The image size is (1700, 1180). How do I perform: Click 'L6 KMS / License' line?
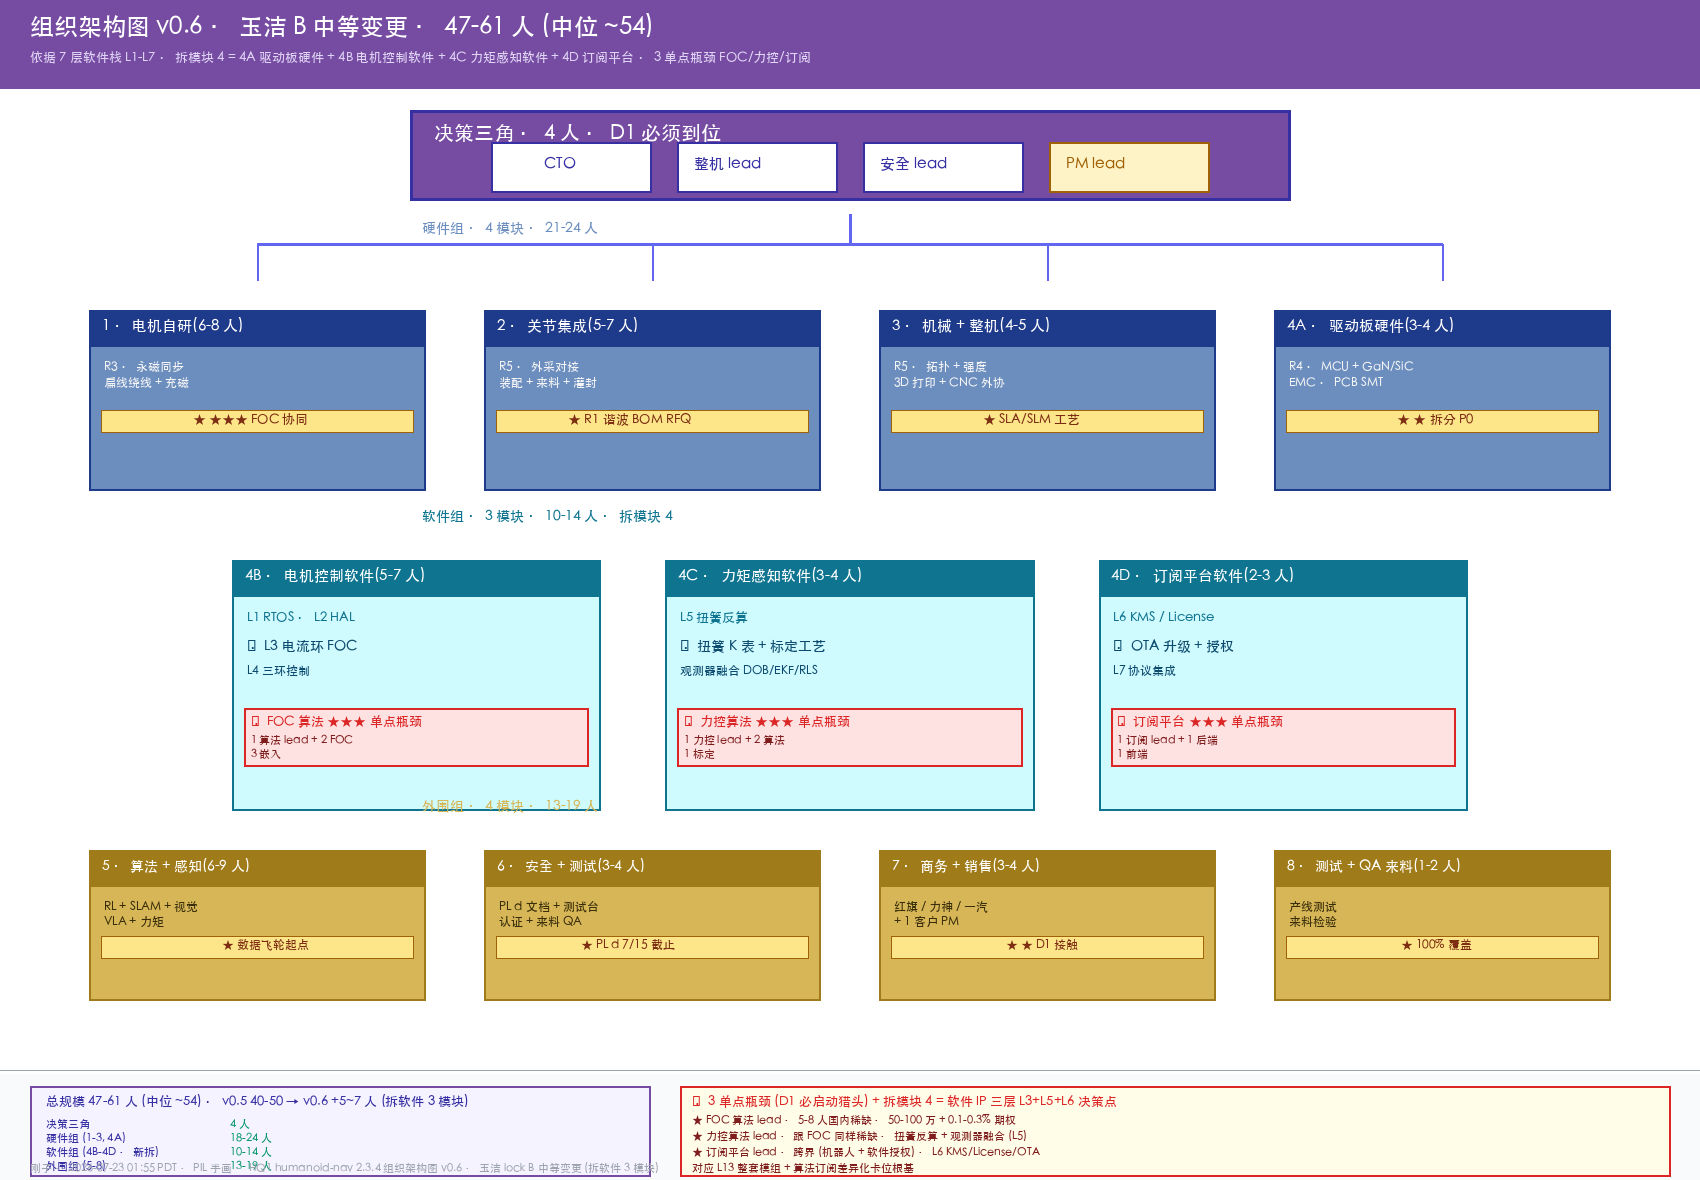1163,617
